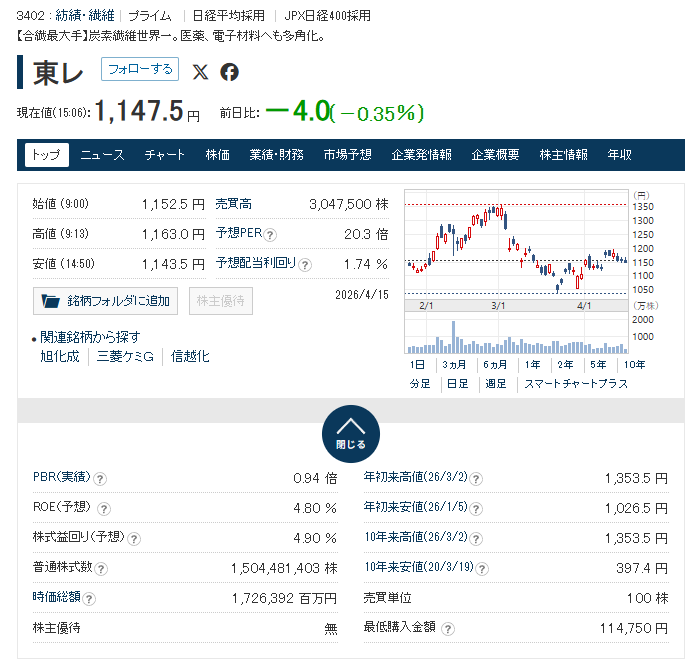
Task: Open help icon beside 最低購入金額
Action: (x=448, y=629)
